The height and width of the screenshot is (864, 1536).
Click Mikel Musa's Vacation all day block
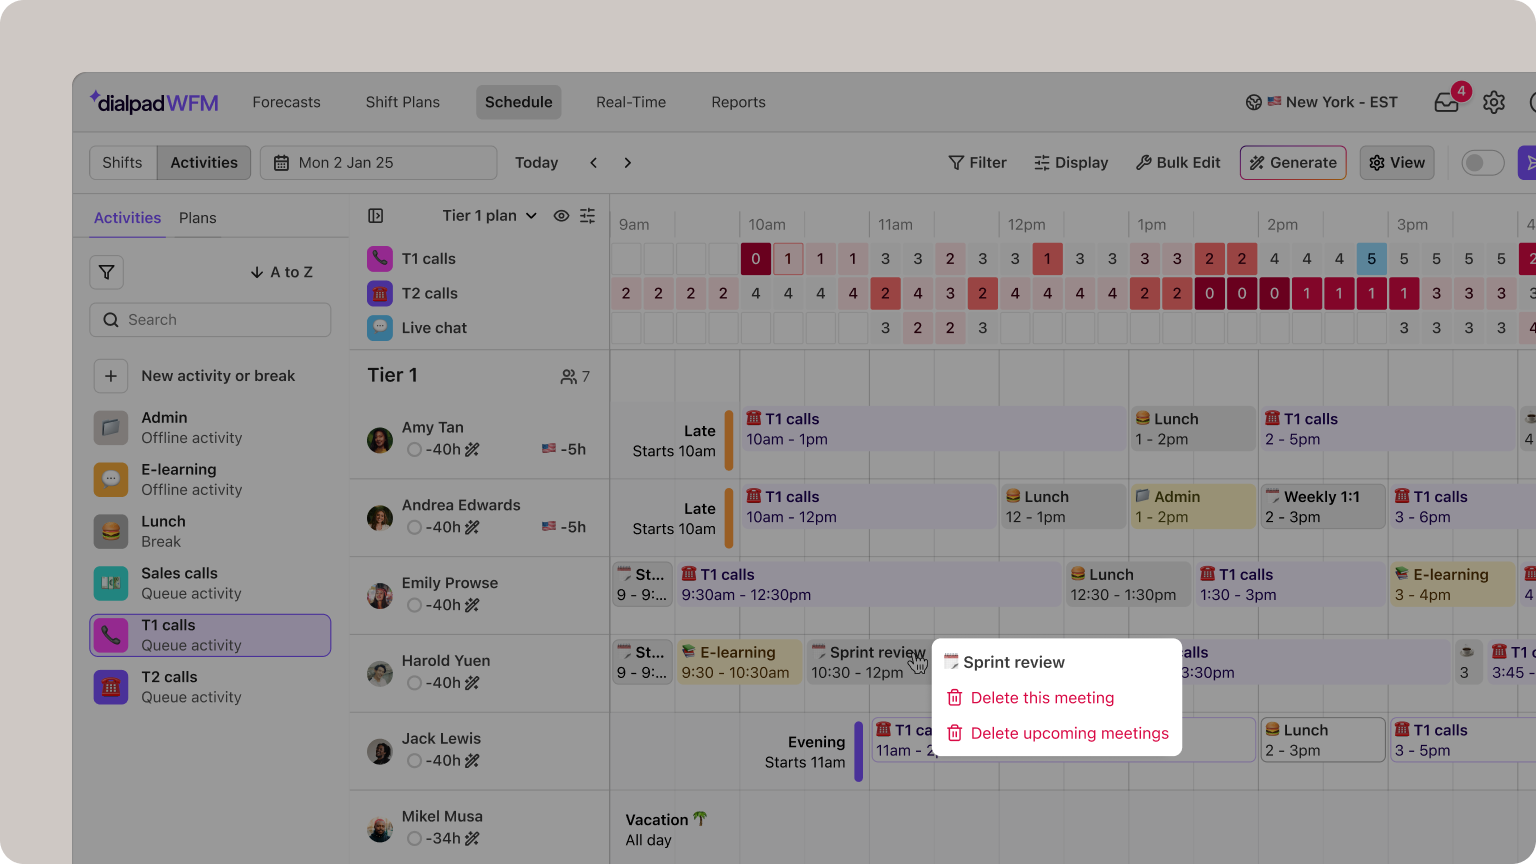click(666, 829)
